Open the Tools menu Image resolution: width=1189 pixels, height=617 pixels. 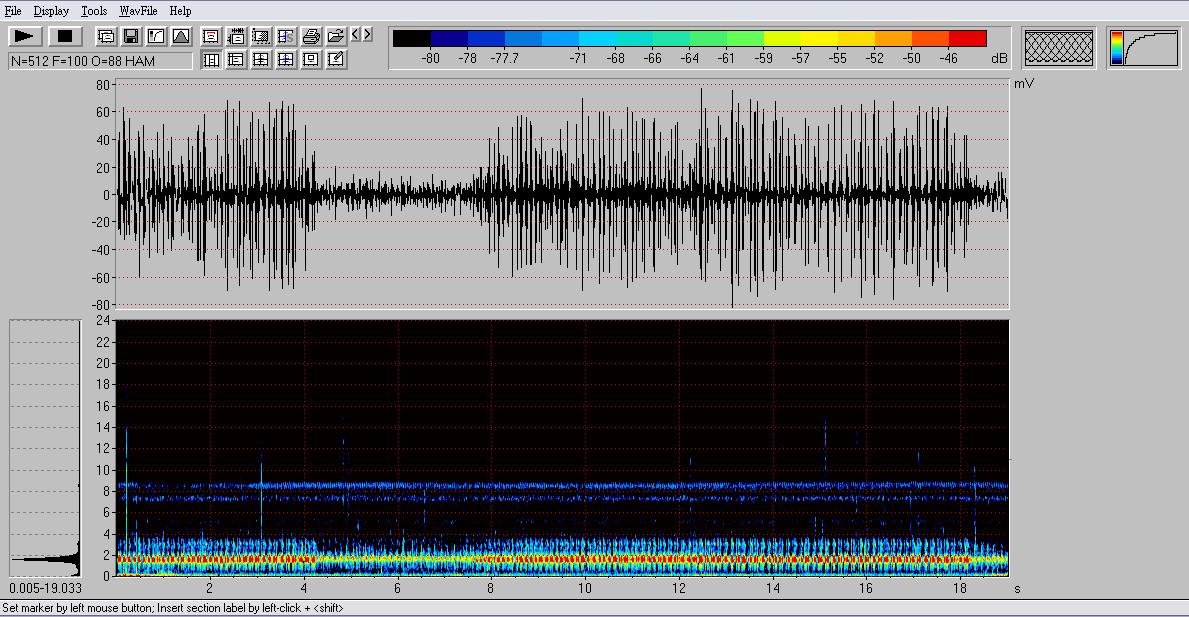[x=94, y=11]
